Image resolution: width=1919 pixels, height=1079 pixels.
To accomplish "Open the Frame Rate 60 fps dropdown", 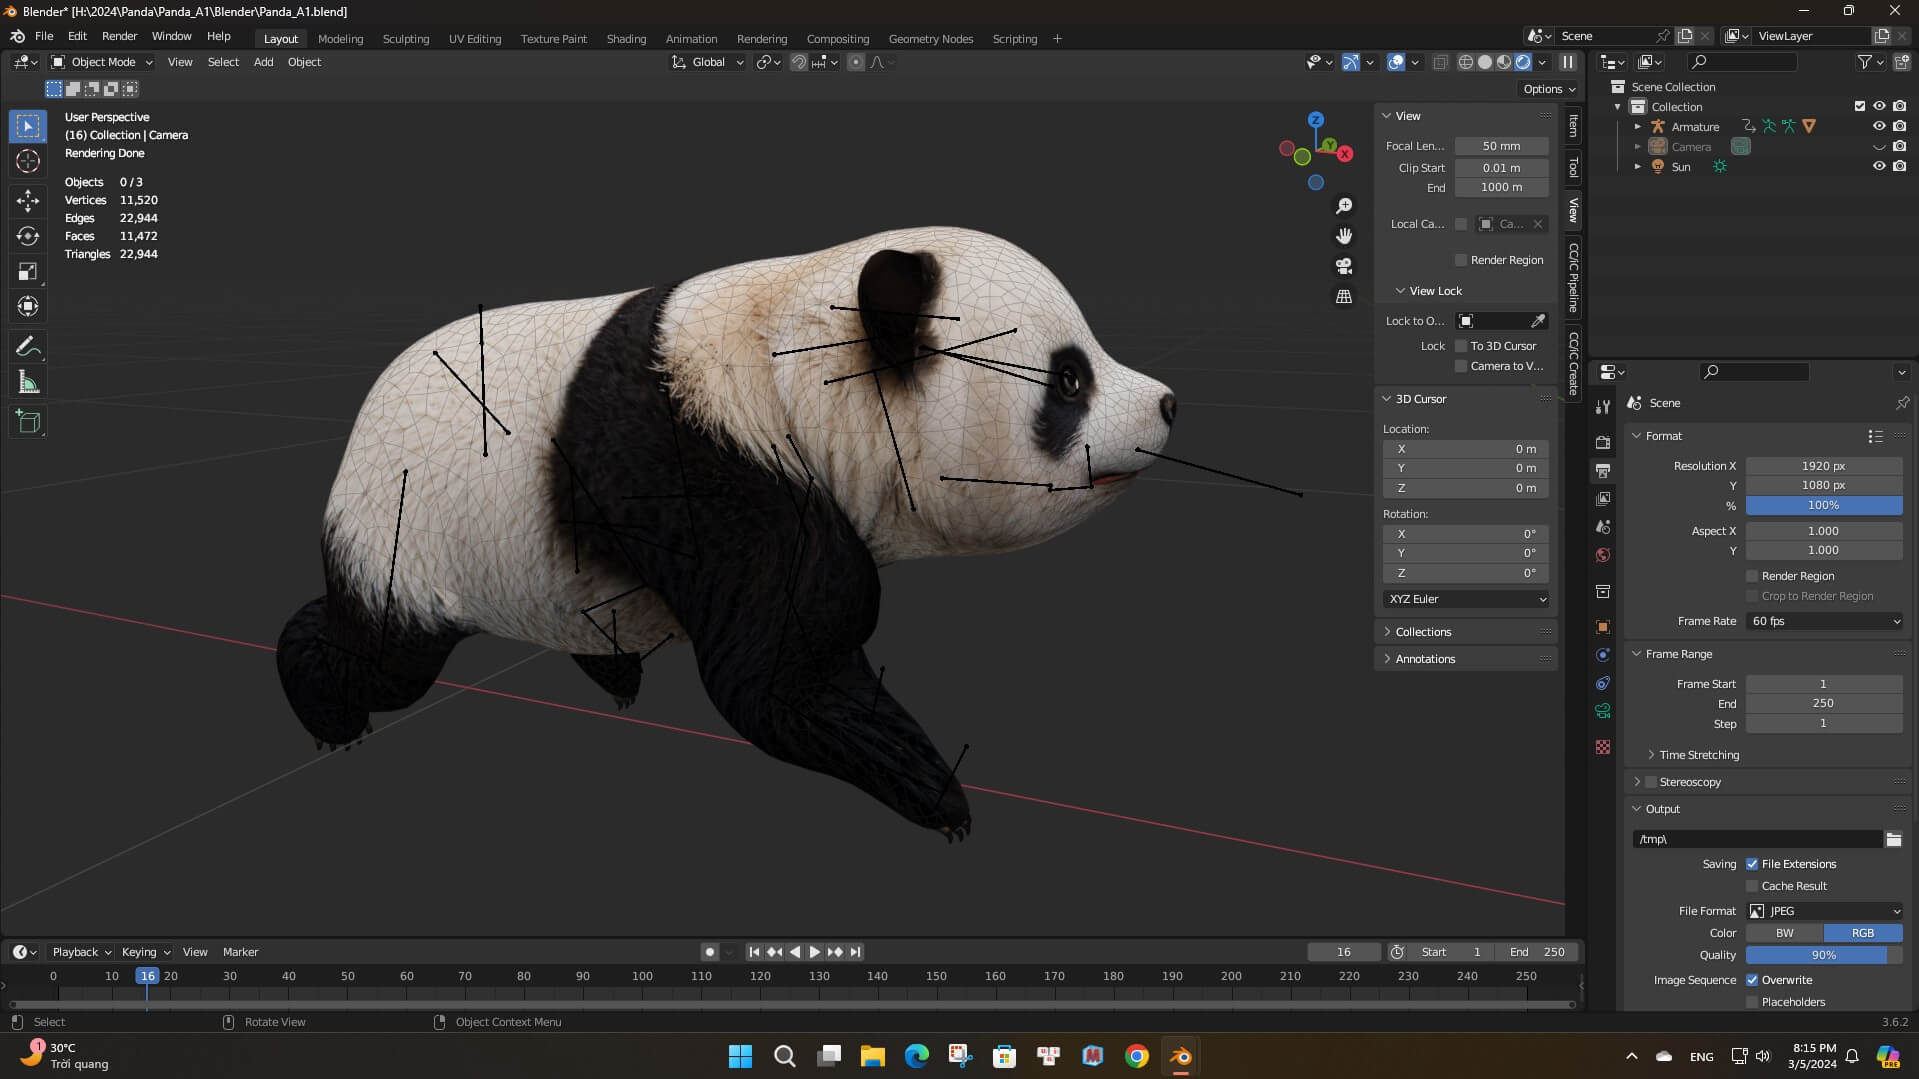I will [1824, 621].
